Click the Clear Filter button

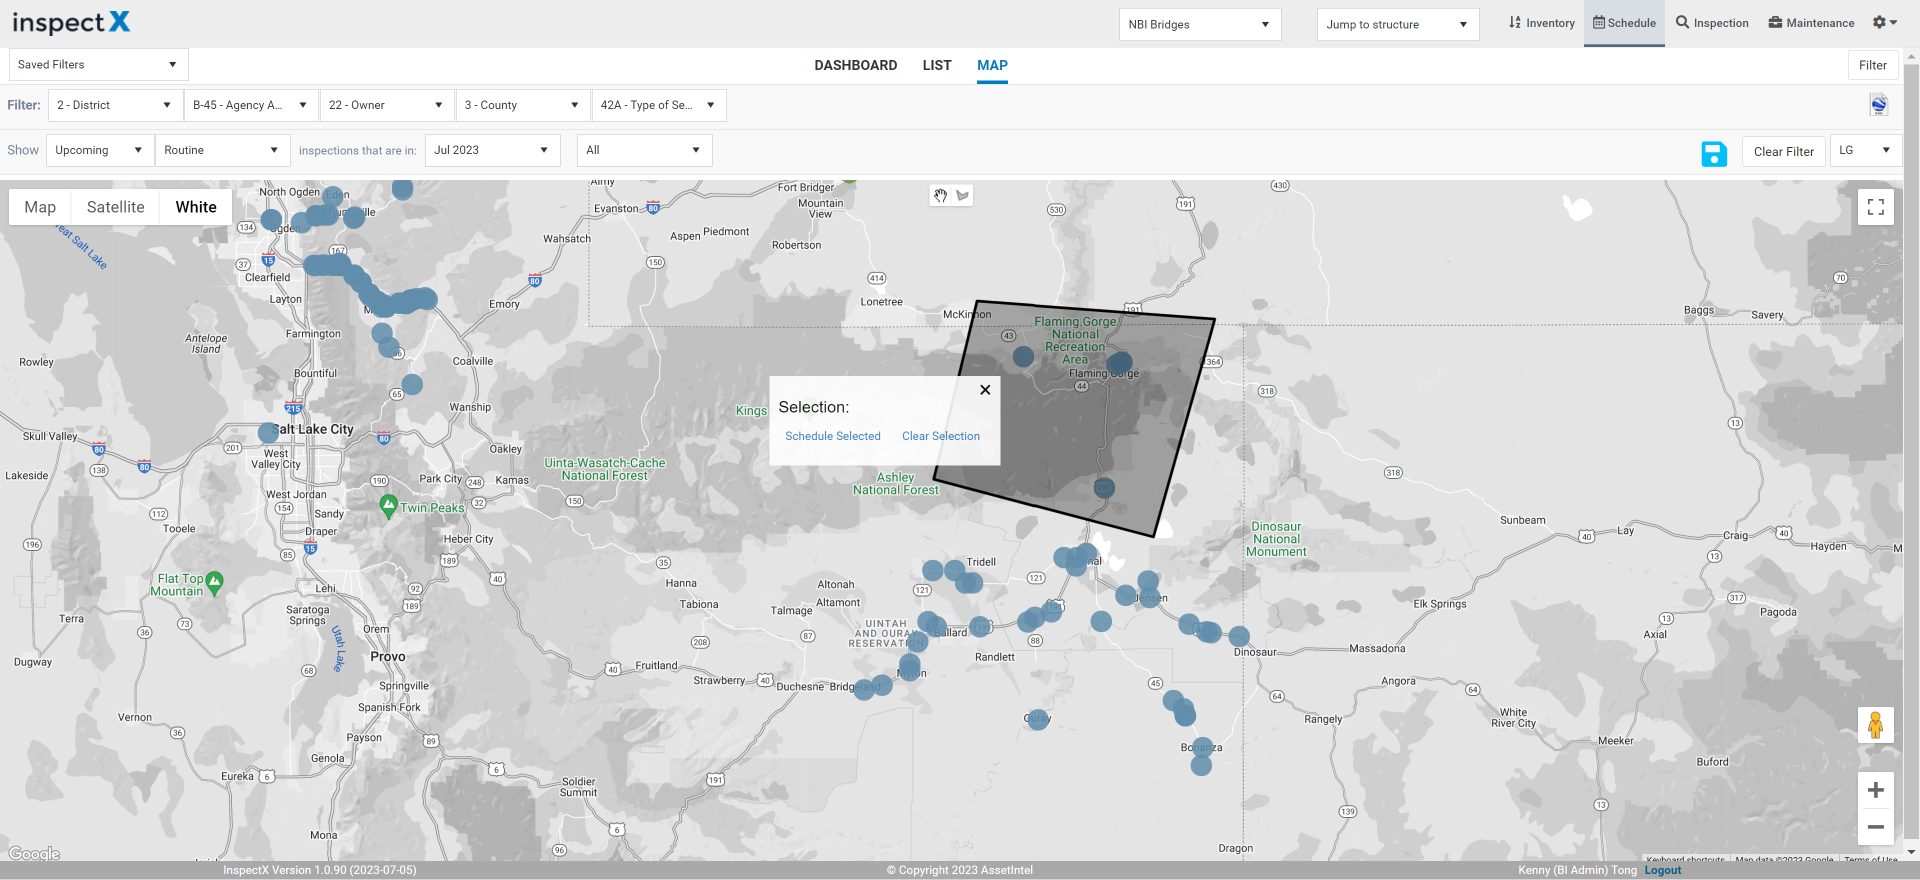1784,152
